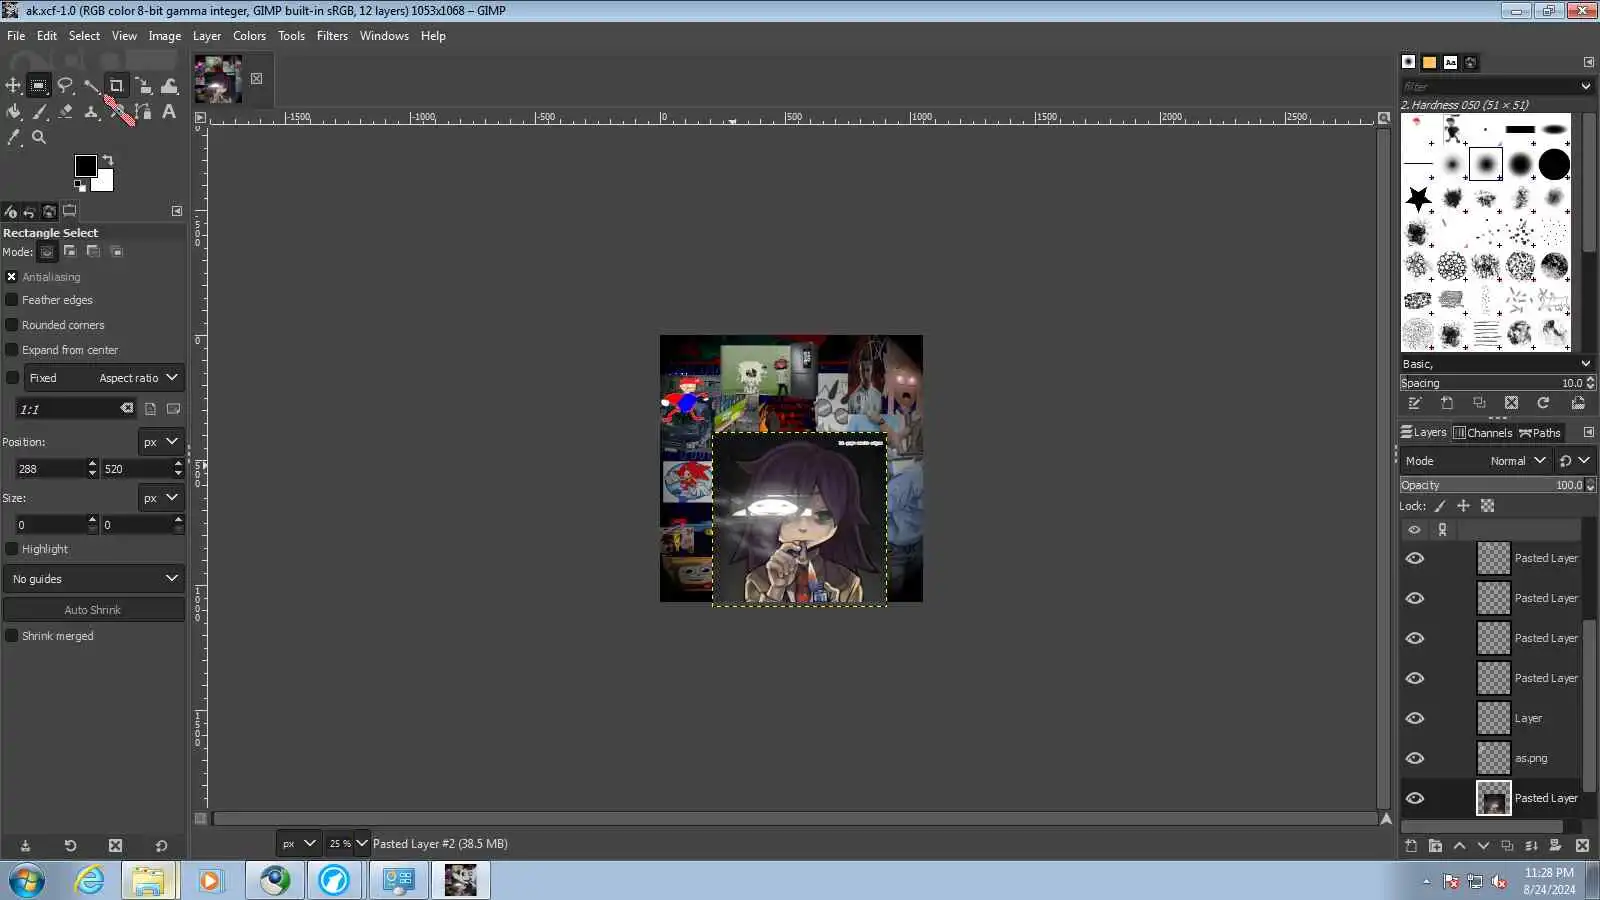Viewport: 1600px width, 900px height.
Task: Open the Layer menu
Action: click(x=207, y=36)
